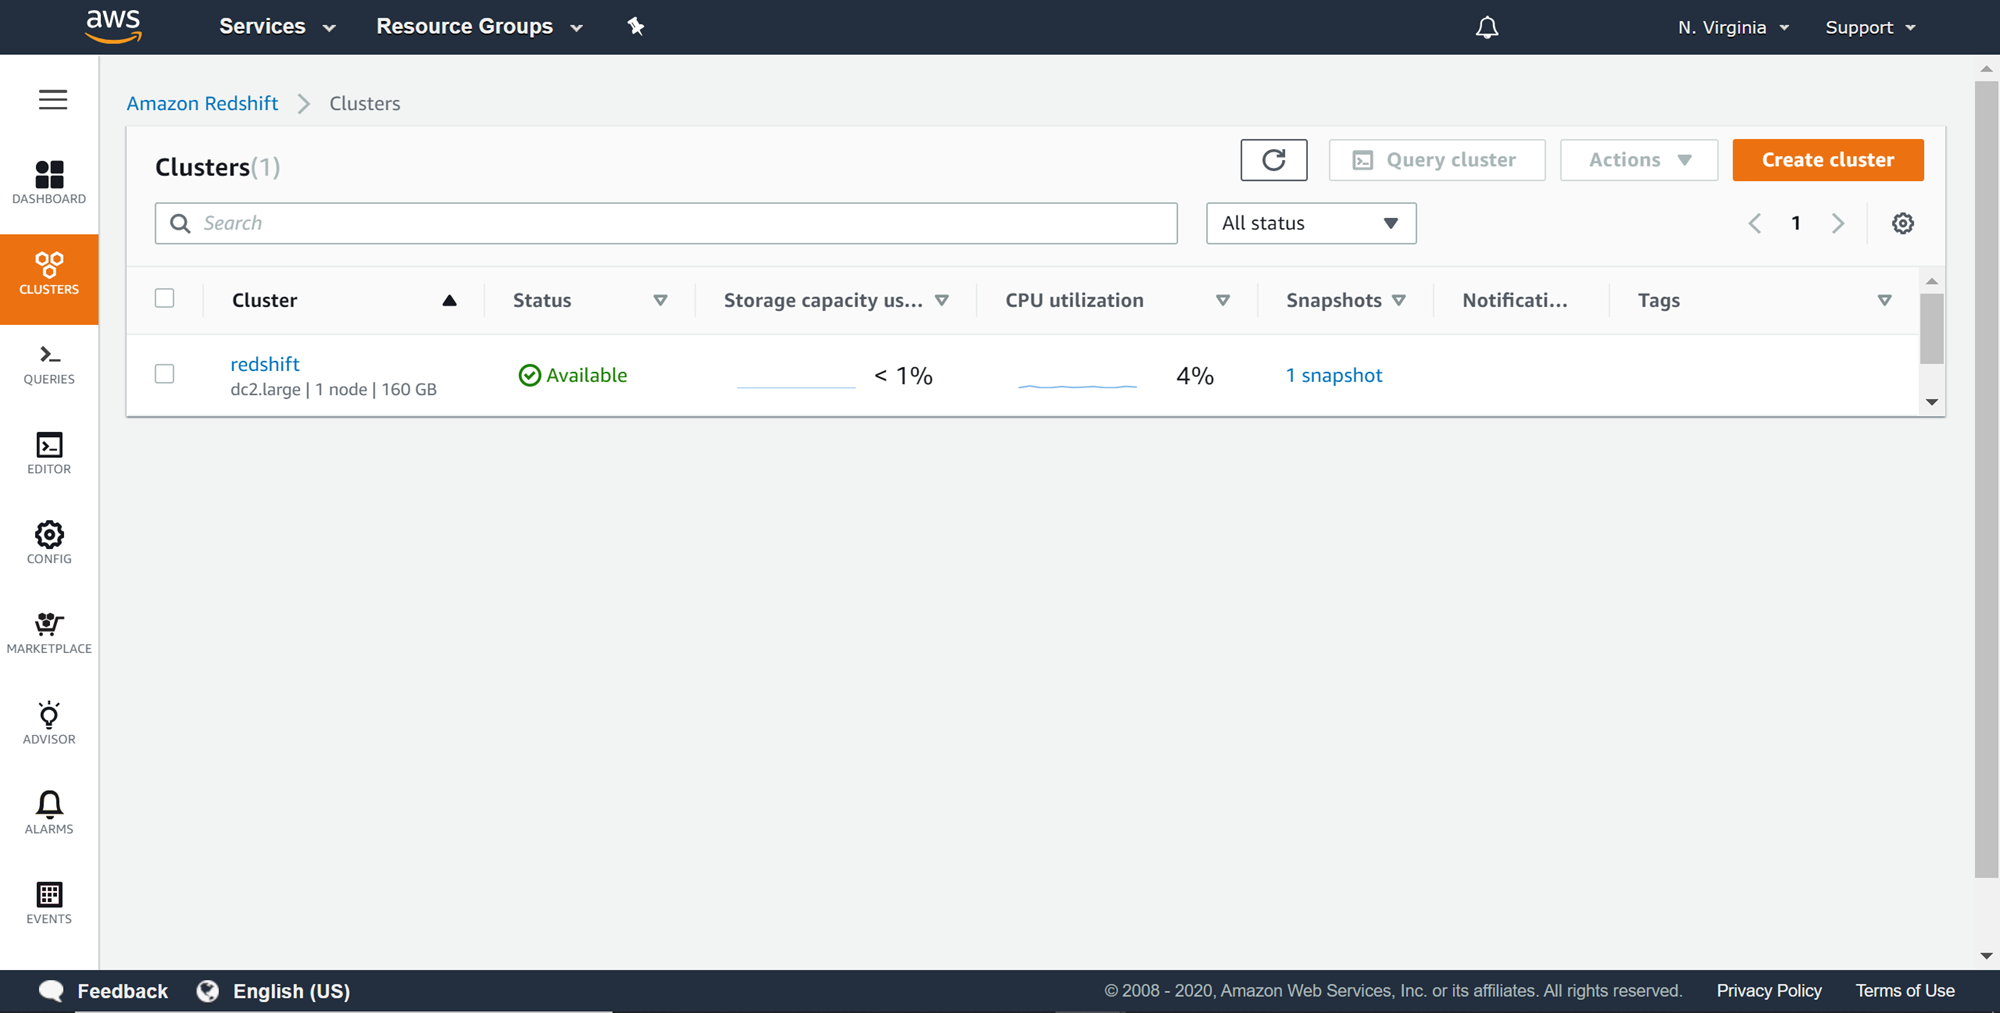Sort by Tags column arrow
2000x1013 pixels.
(1885, 300)
